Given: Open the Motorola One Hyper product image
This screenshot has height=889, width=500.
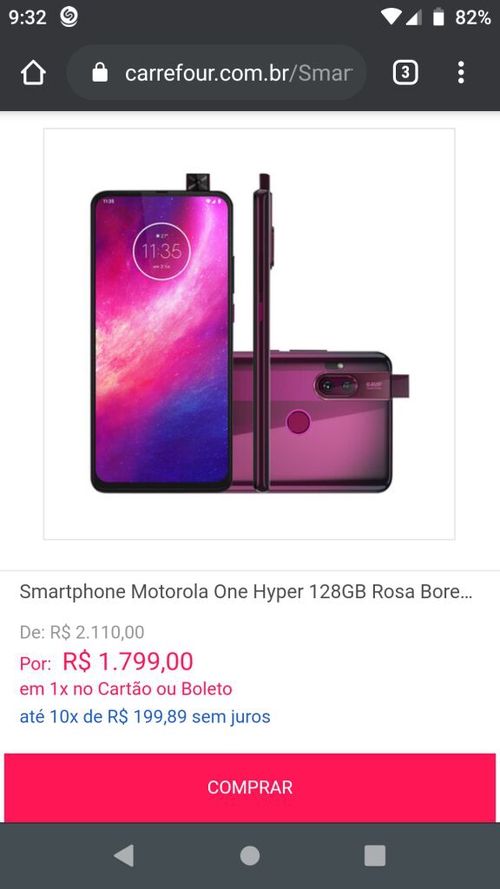Looking at the screenshot, I should (x=249, y=334).
